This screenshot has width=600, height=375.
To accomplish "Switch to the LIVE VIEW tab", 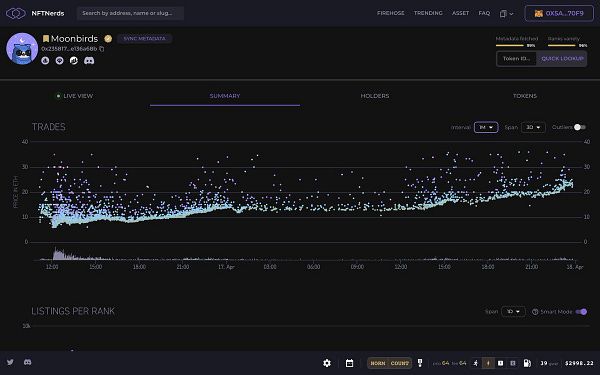I will click(75, 96).
